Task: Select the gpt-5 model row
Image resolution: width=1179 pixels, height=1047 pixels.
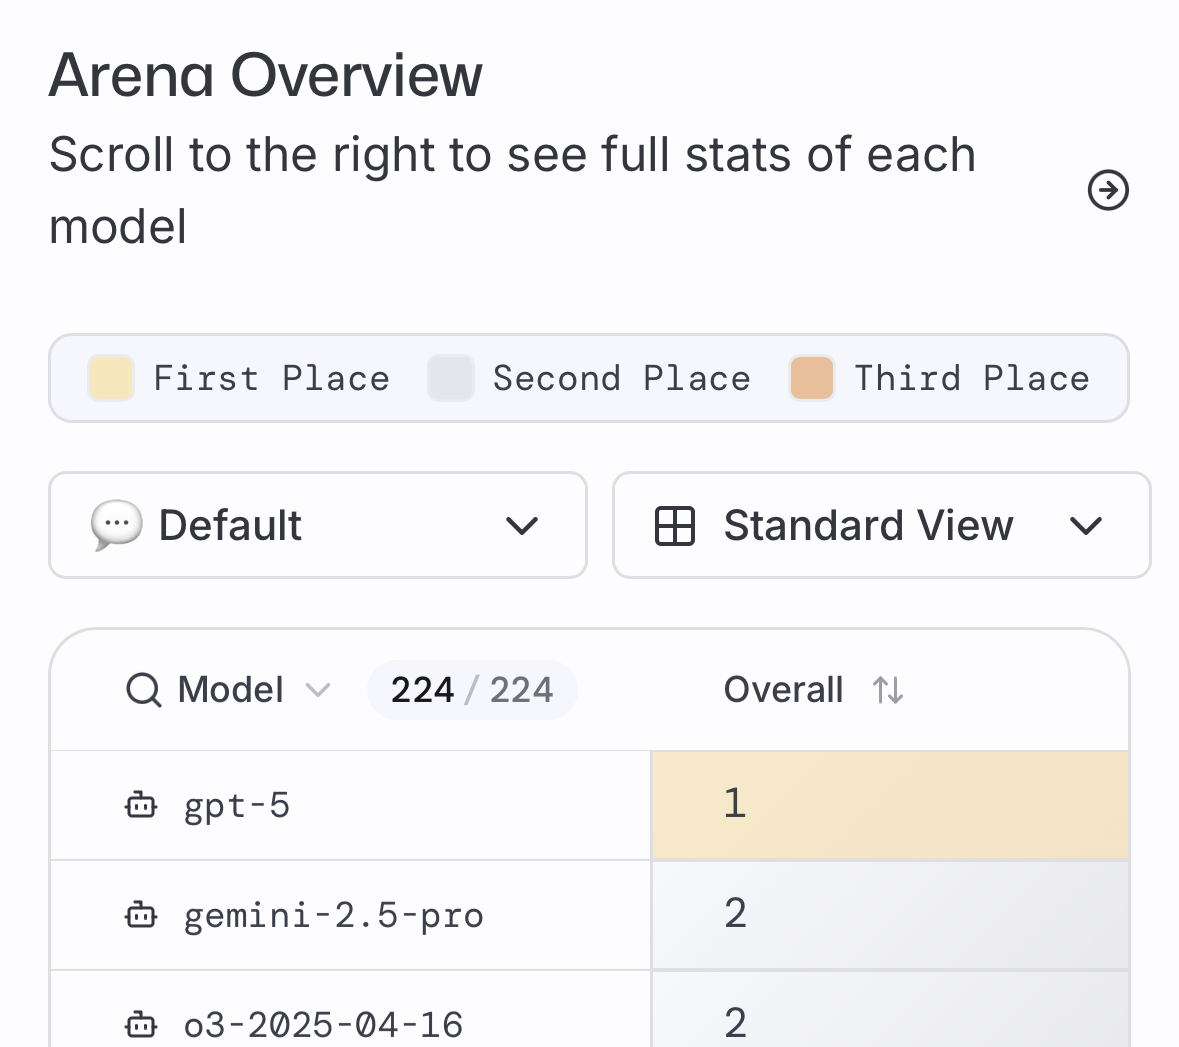Action: coord(237,805)
